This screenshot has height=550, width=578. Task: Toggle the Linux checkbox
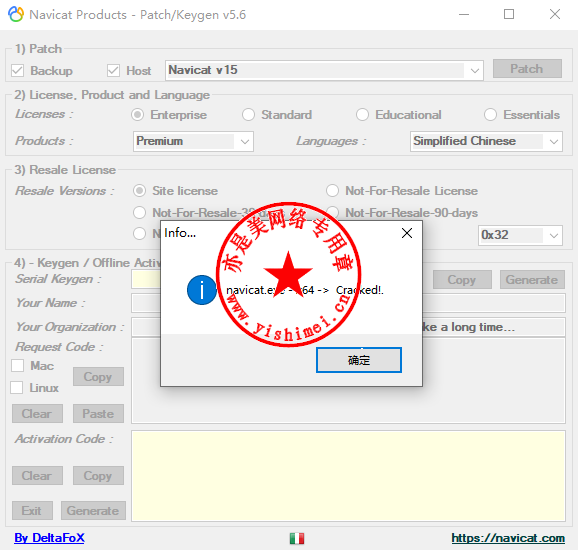(x=17, y=388)
